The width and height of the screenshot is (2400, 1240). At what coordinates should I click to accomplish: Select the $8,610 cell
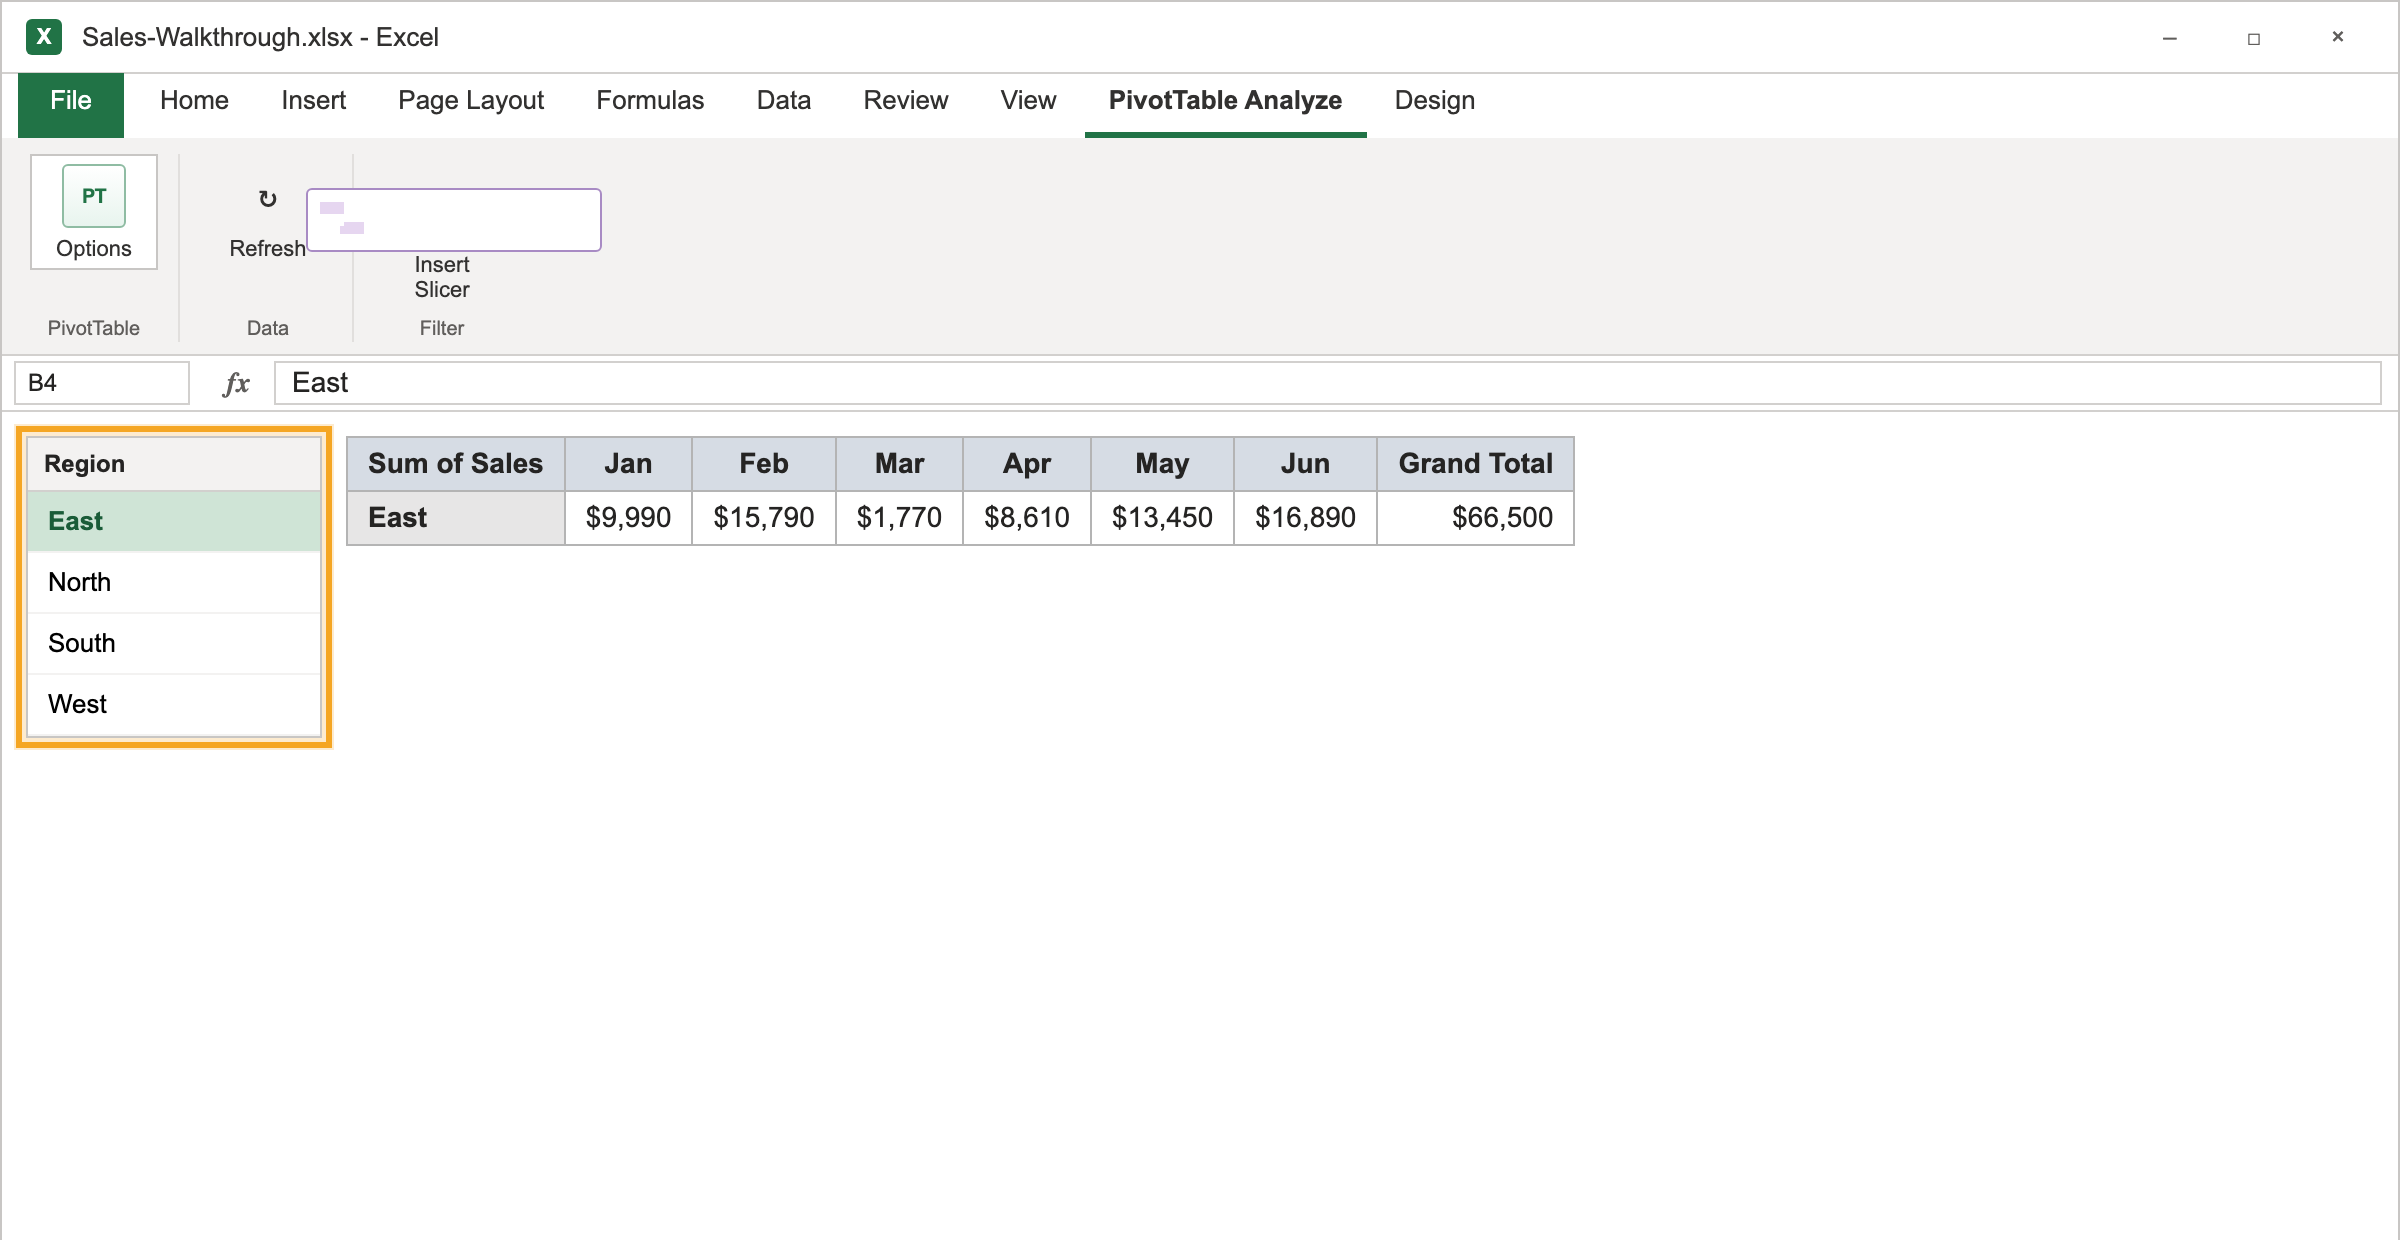point(1027,518)
